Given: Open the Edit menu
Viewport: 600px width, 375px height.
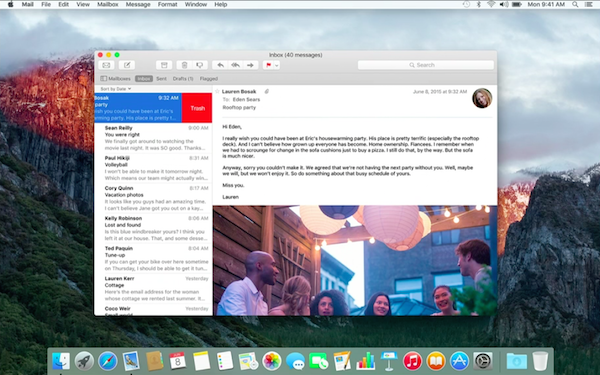Looking at the screenshot, I should (x=64, y=5).
